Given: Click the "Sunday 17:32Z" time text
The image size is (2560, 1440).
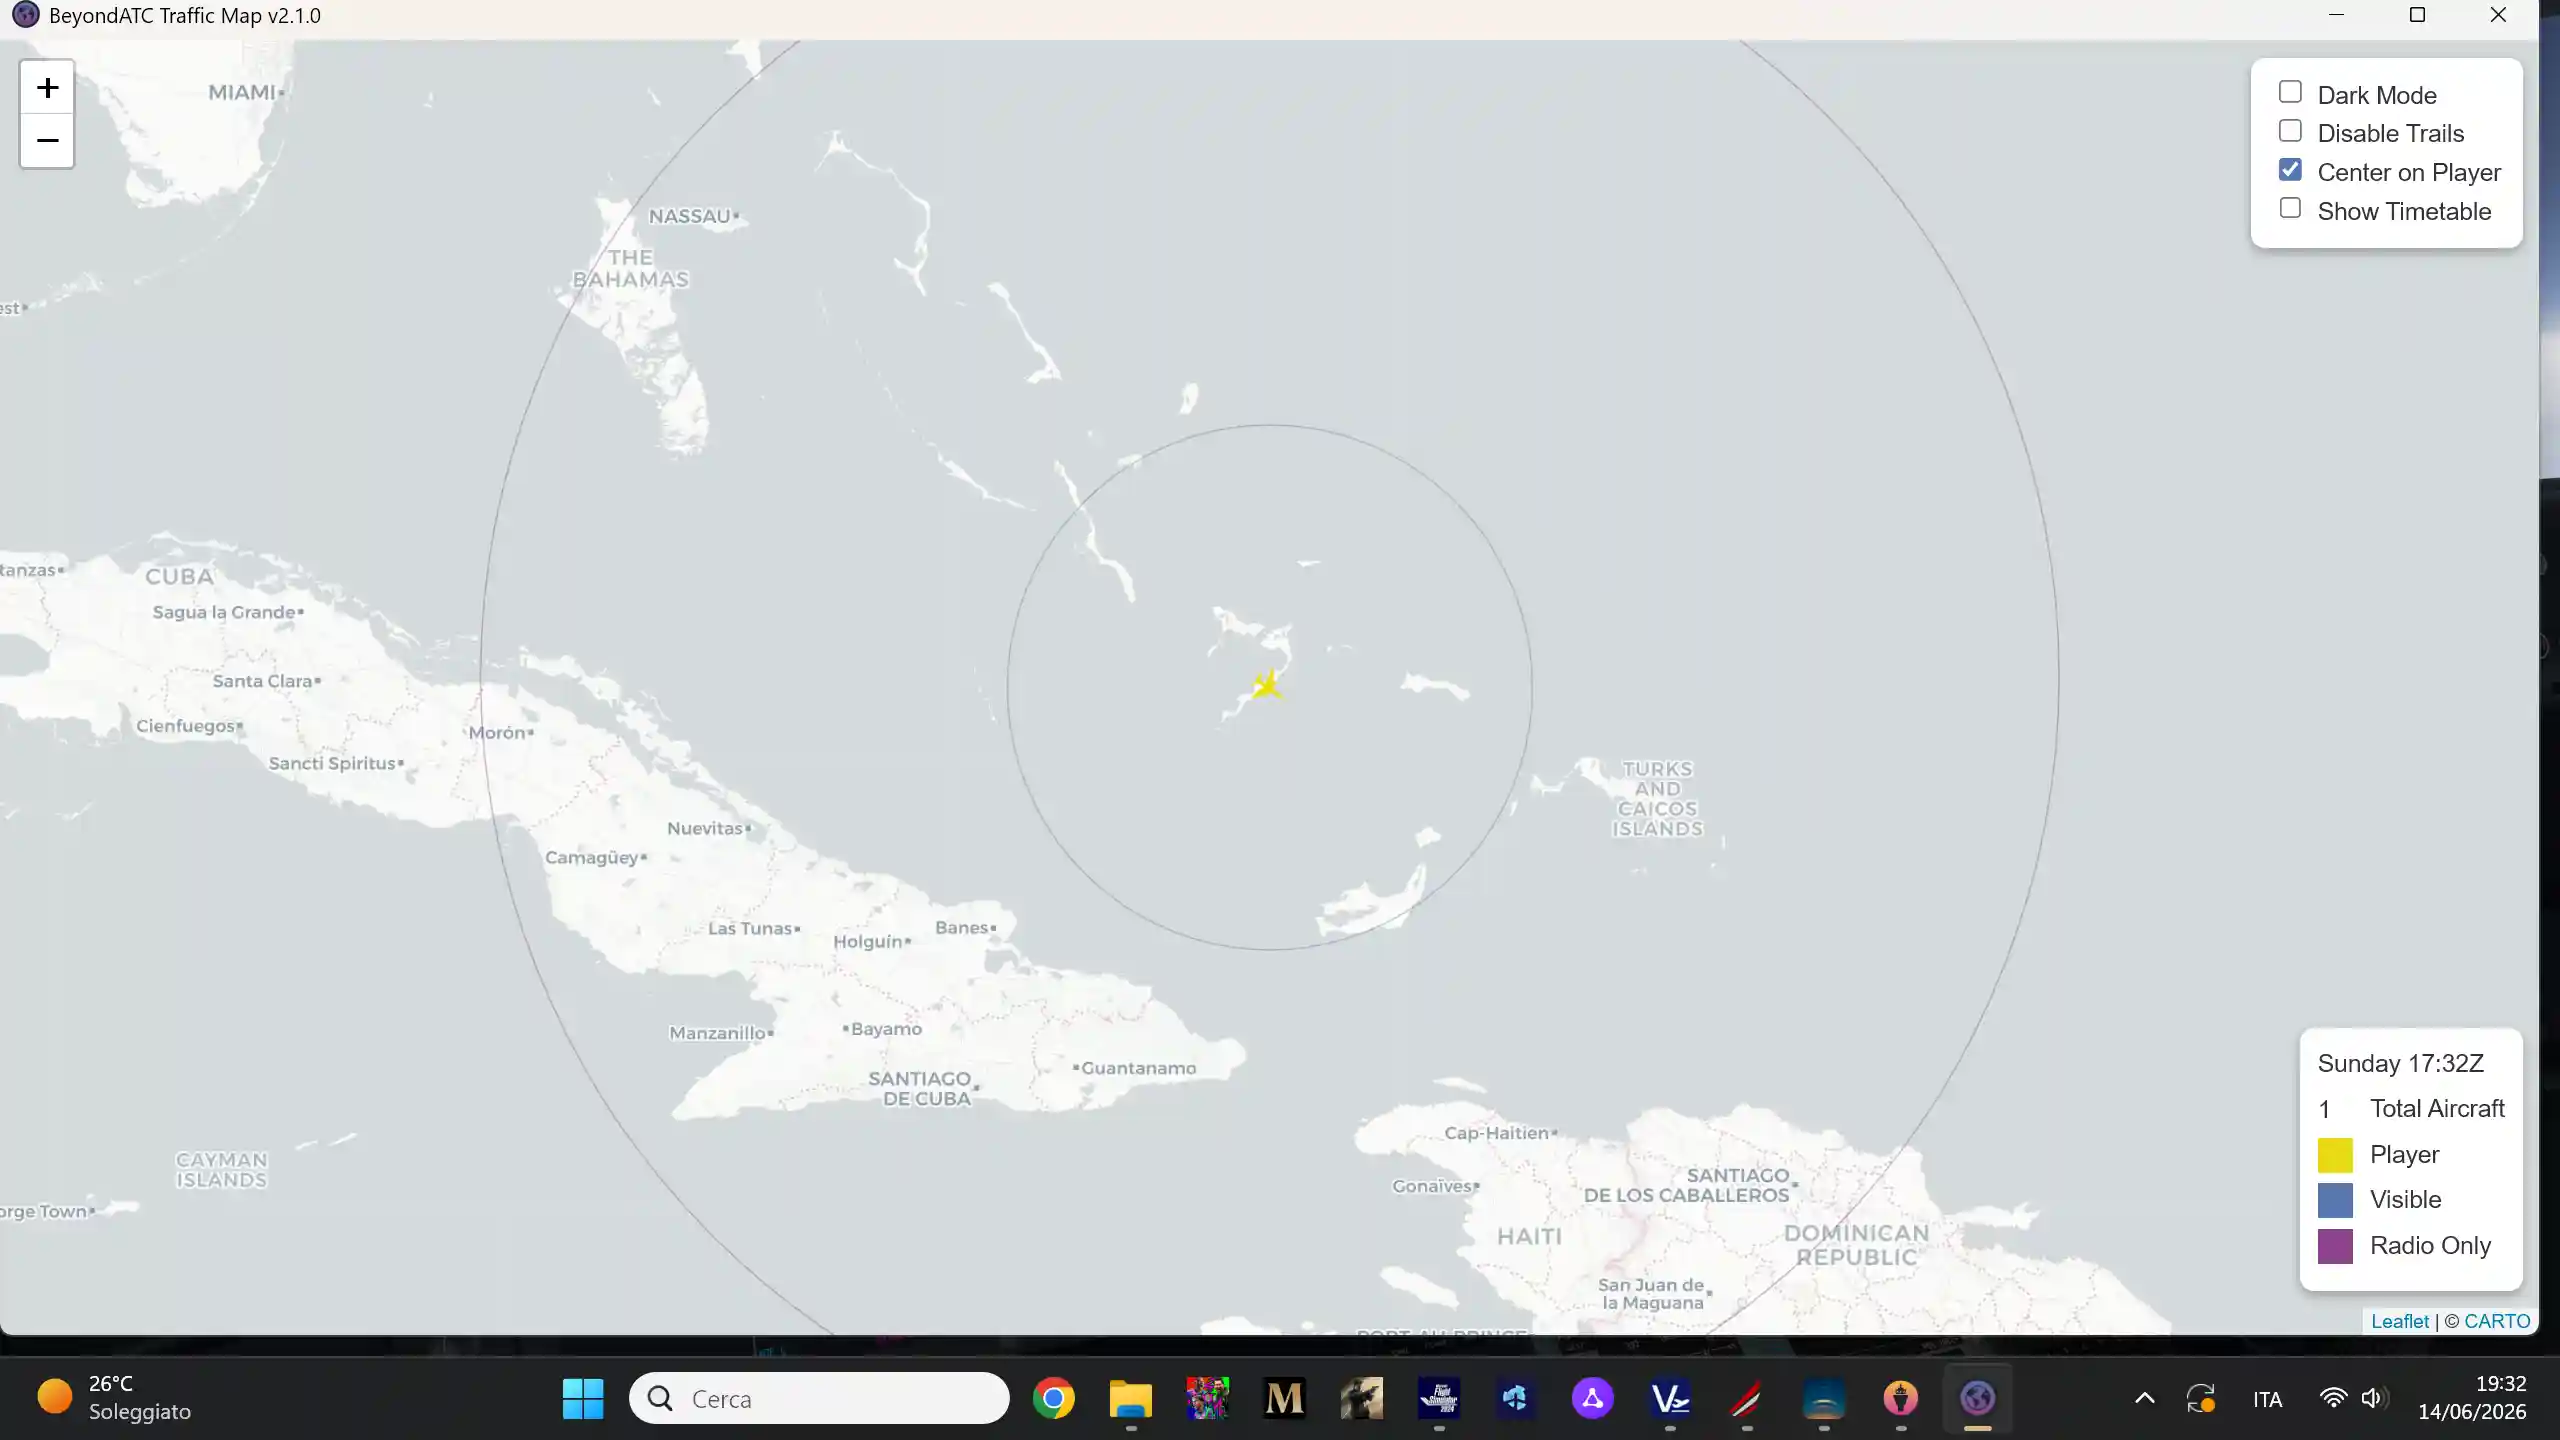Looking at the screenshot, I should click(x=2400, y=1063).
